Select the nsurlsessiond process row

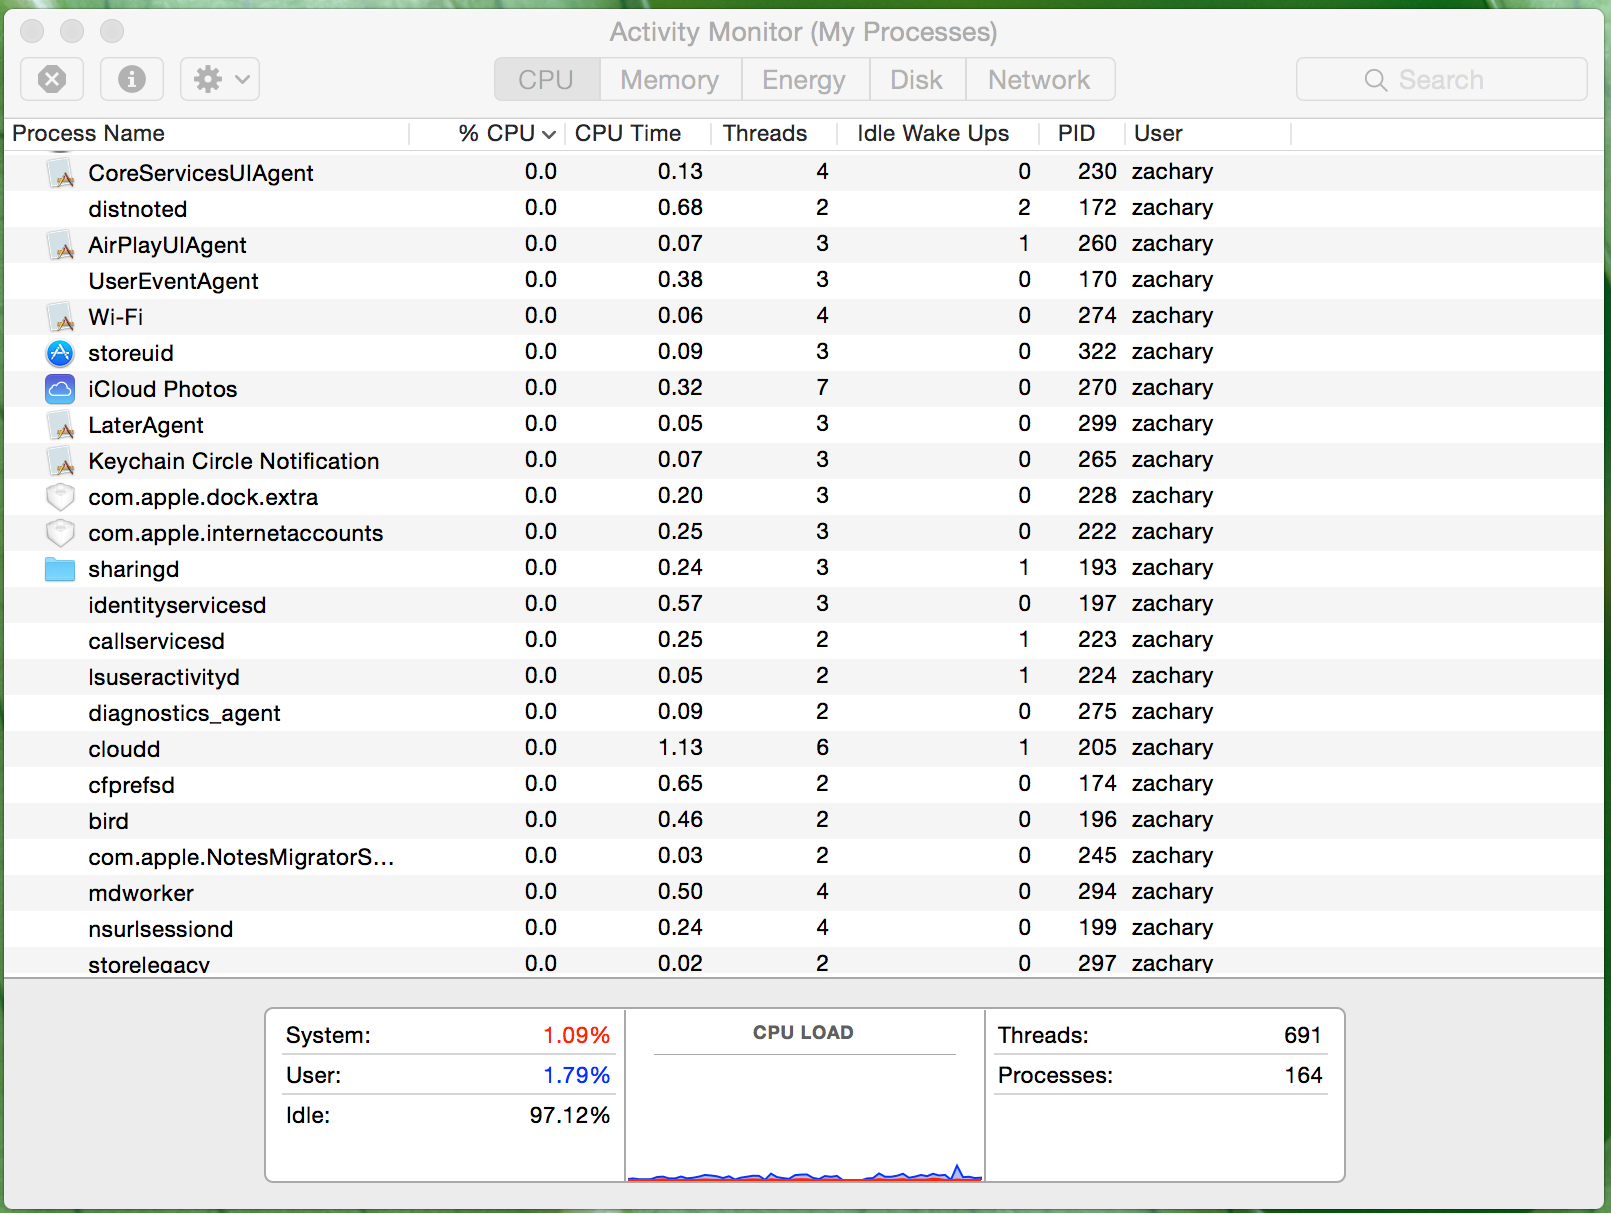(804, 928)
